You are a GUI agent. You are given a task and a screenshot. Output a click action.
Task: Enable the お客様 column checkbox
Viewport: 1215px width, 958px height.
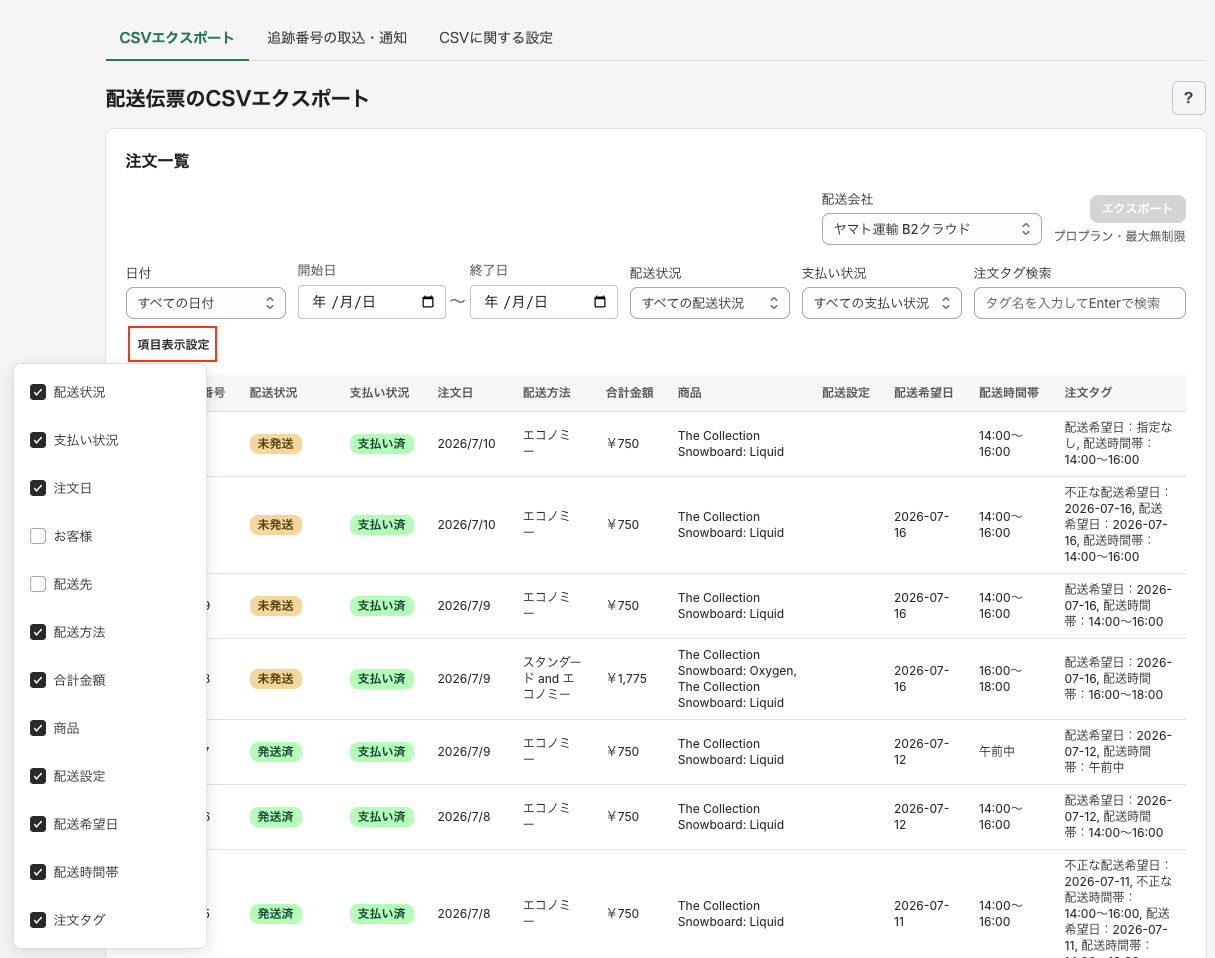click(x=38, y=536)
